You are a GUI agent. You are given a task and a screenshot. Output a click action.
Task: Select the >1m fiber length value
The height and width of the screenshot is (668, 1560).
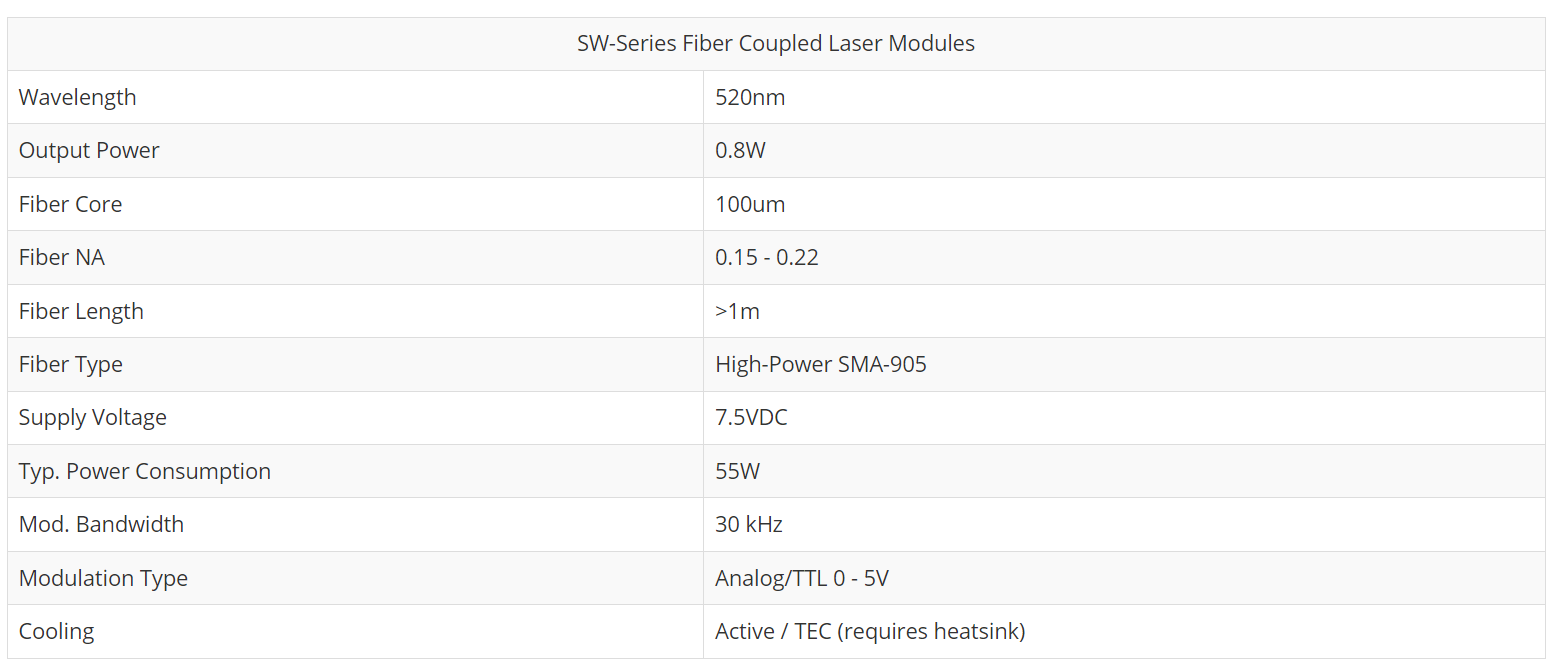(x=737, y=312)
